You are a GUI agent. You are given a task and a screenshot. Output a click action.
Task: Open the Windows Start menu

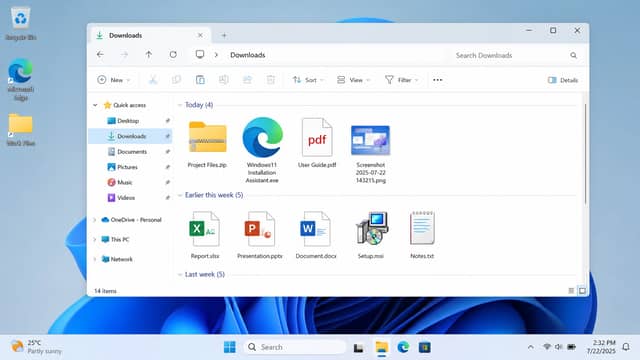pyautogui.click(x=230, y=347)
